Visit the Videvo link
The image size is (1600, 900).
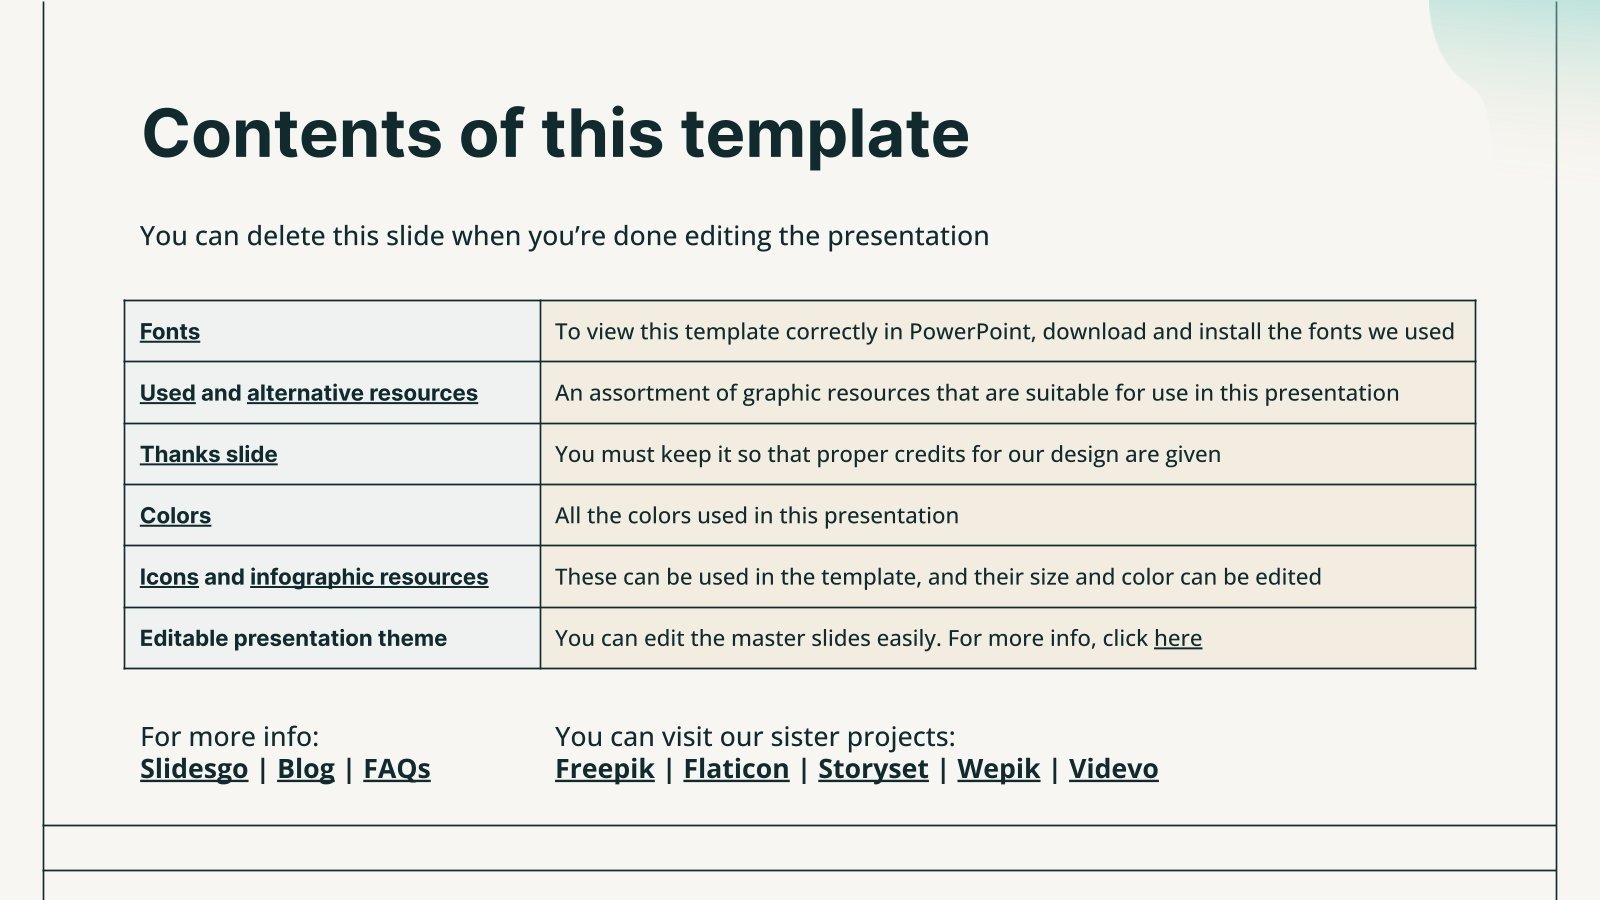(1113, 769)
